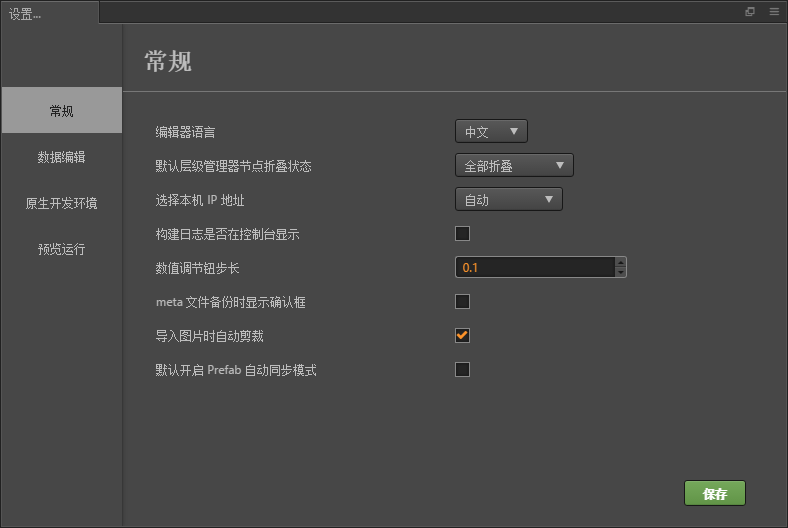788x528 pixels.
Task: Click the step value increment arrow
Action: (x=621, y=263)
